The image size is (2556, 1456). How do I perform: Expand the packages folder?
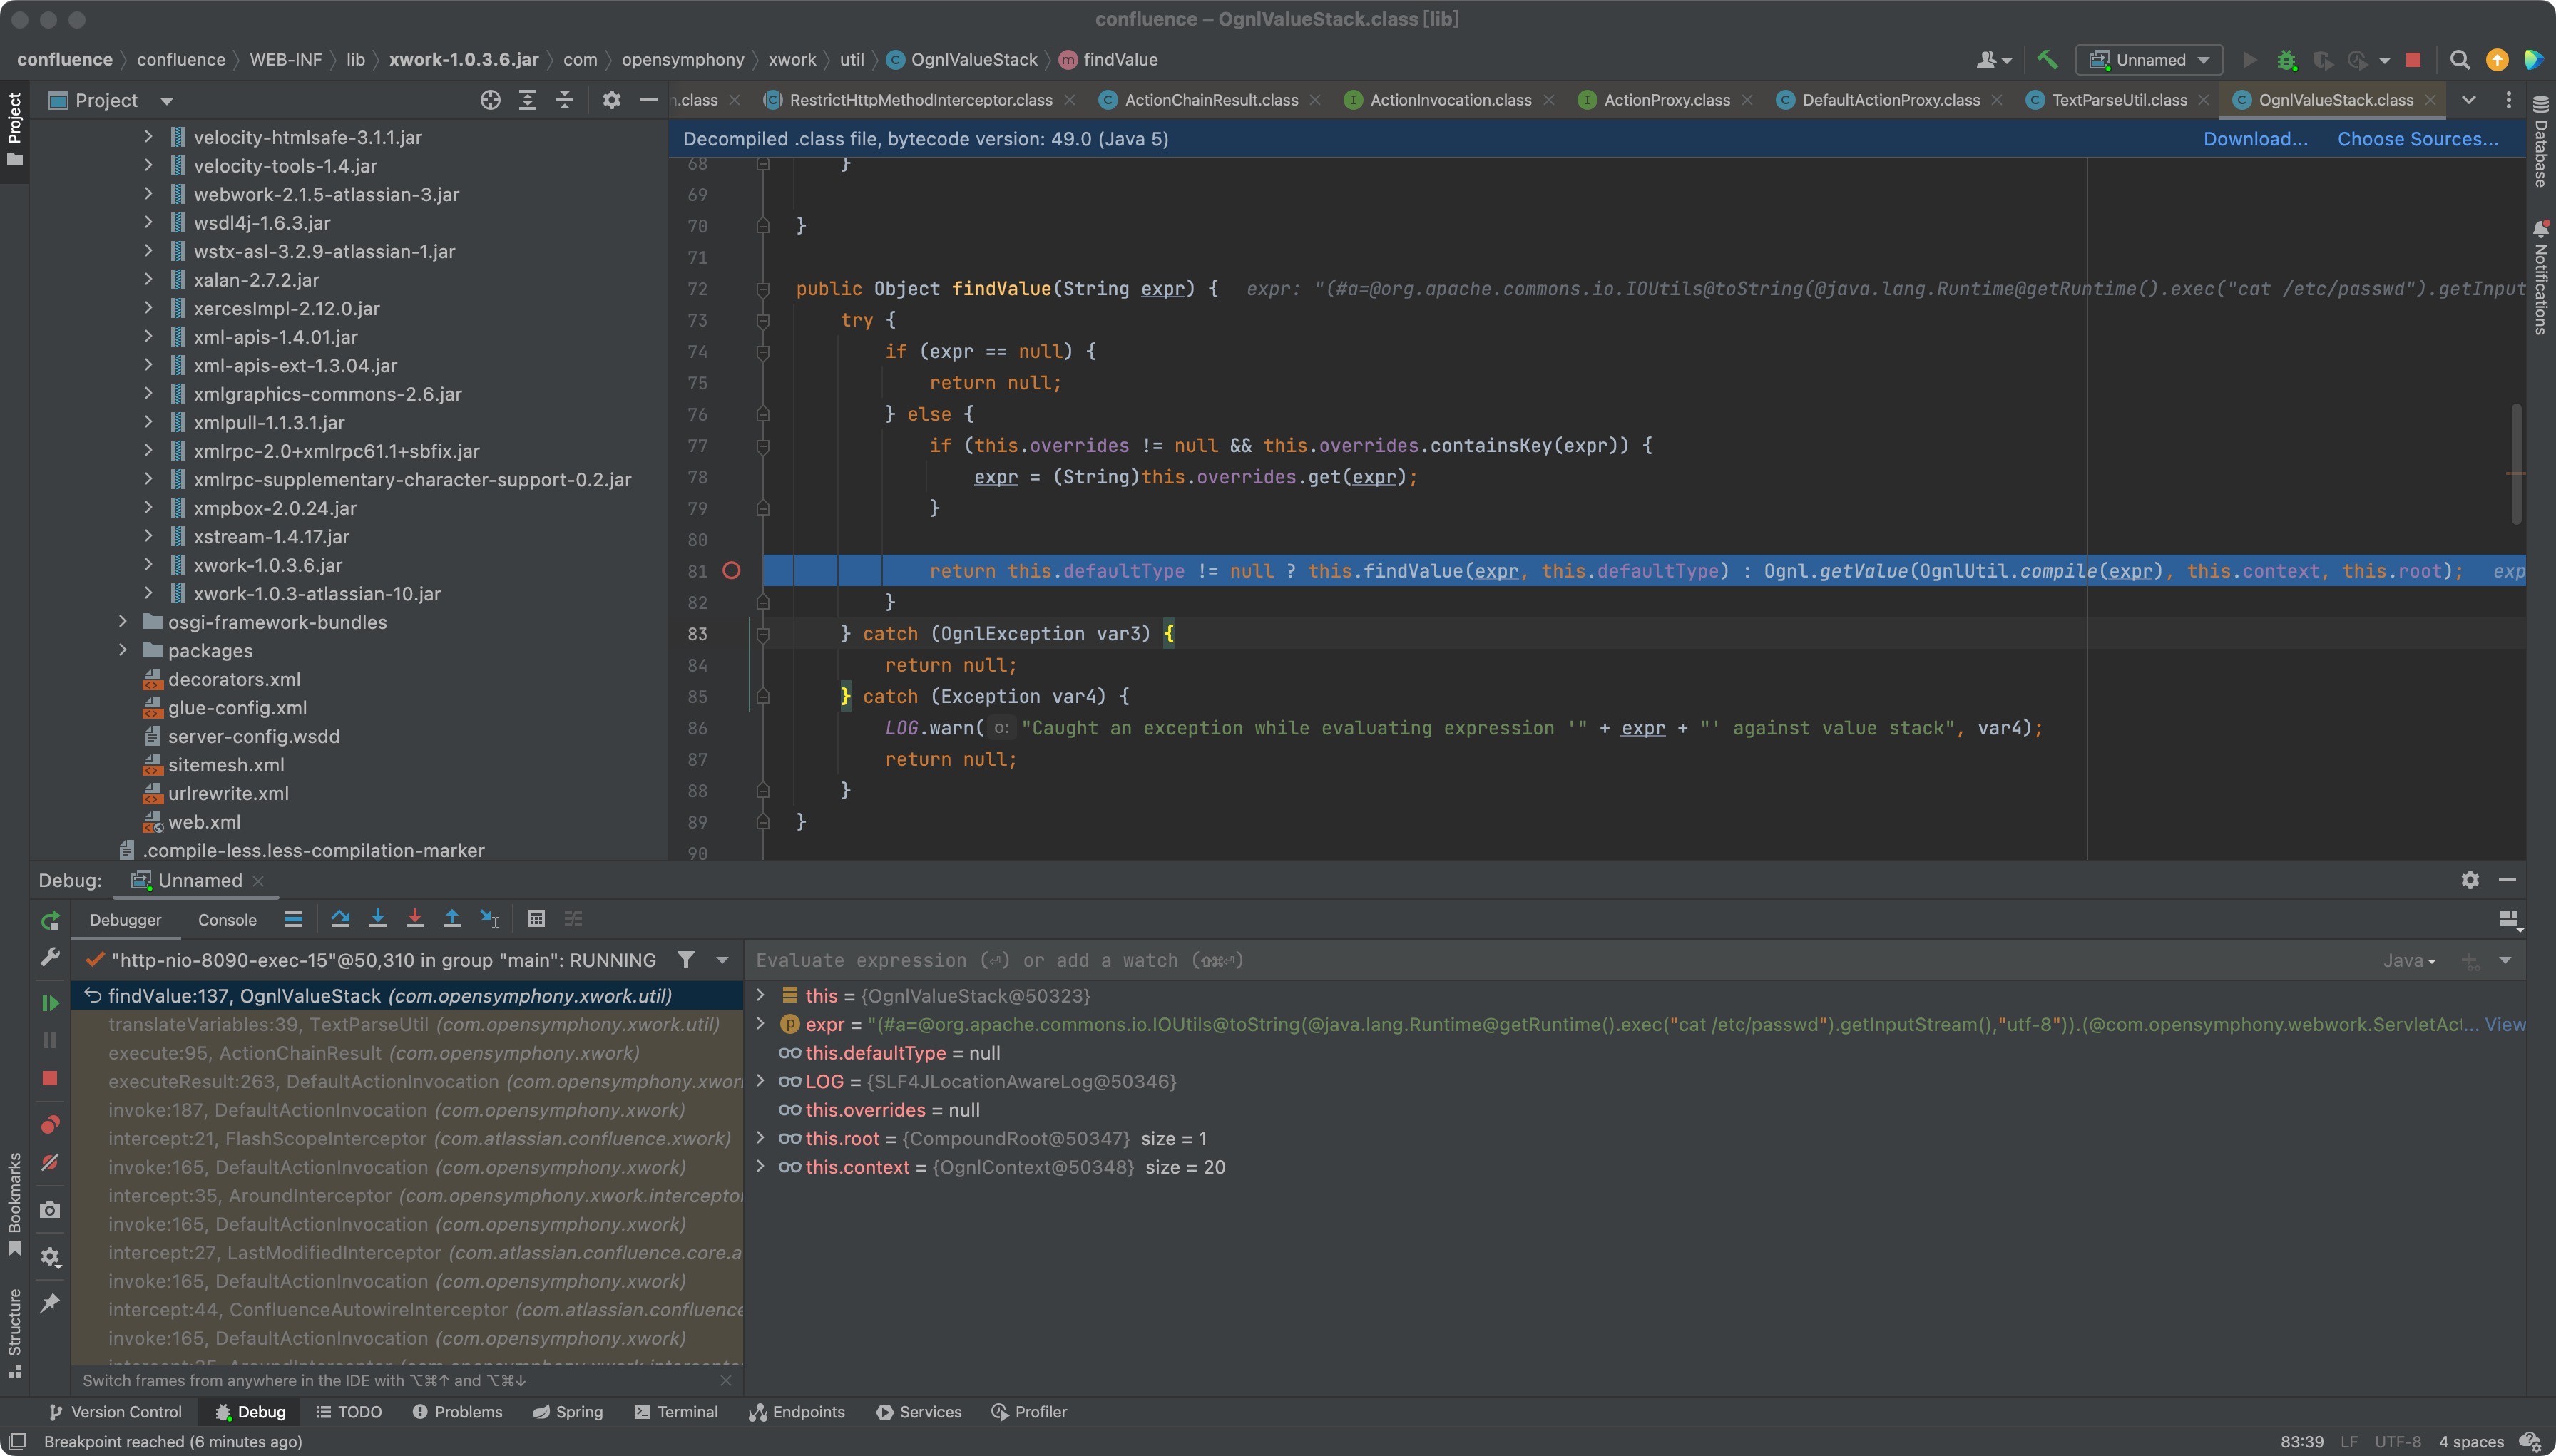(x=123, y=651)
